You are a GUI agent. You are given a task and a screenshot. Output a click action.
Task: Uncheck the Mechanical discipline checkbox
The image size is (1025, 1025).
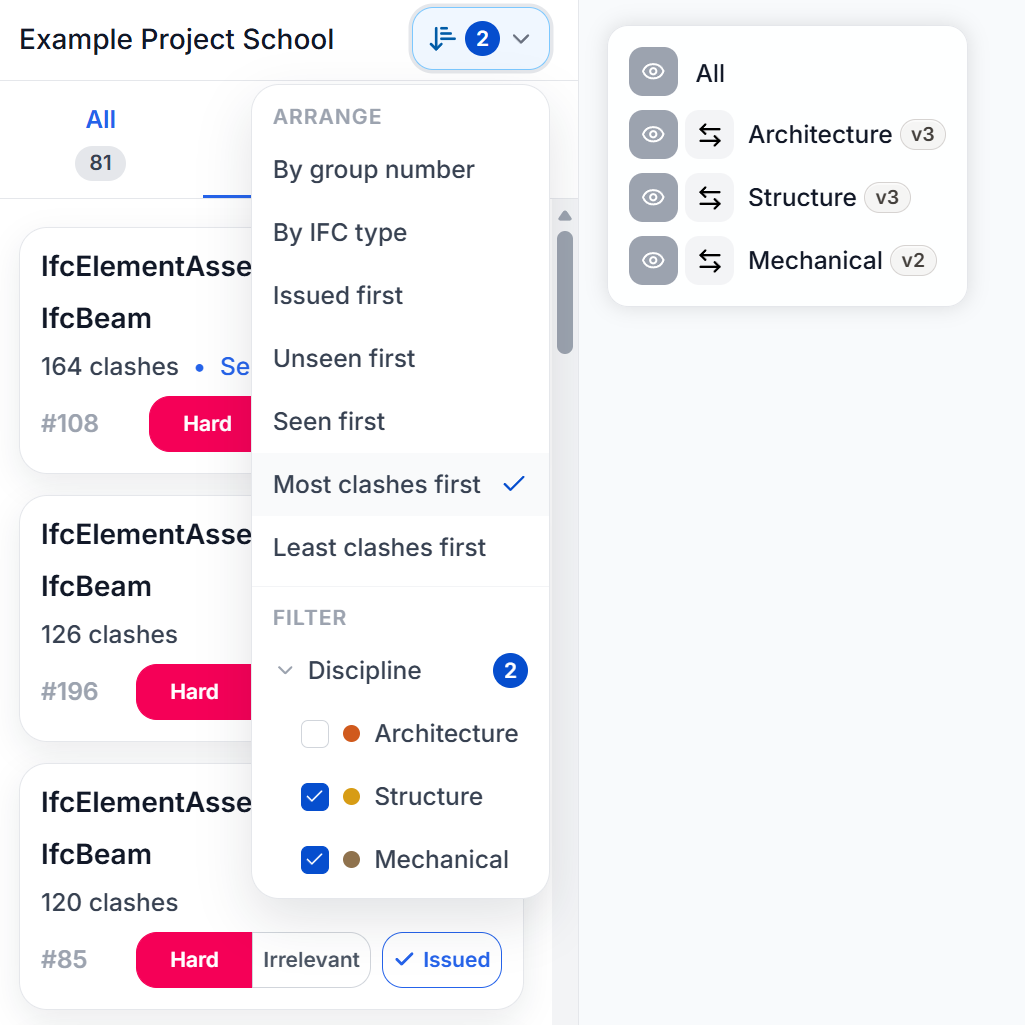tap(315, 860)
